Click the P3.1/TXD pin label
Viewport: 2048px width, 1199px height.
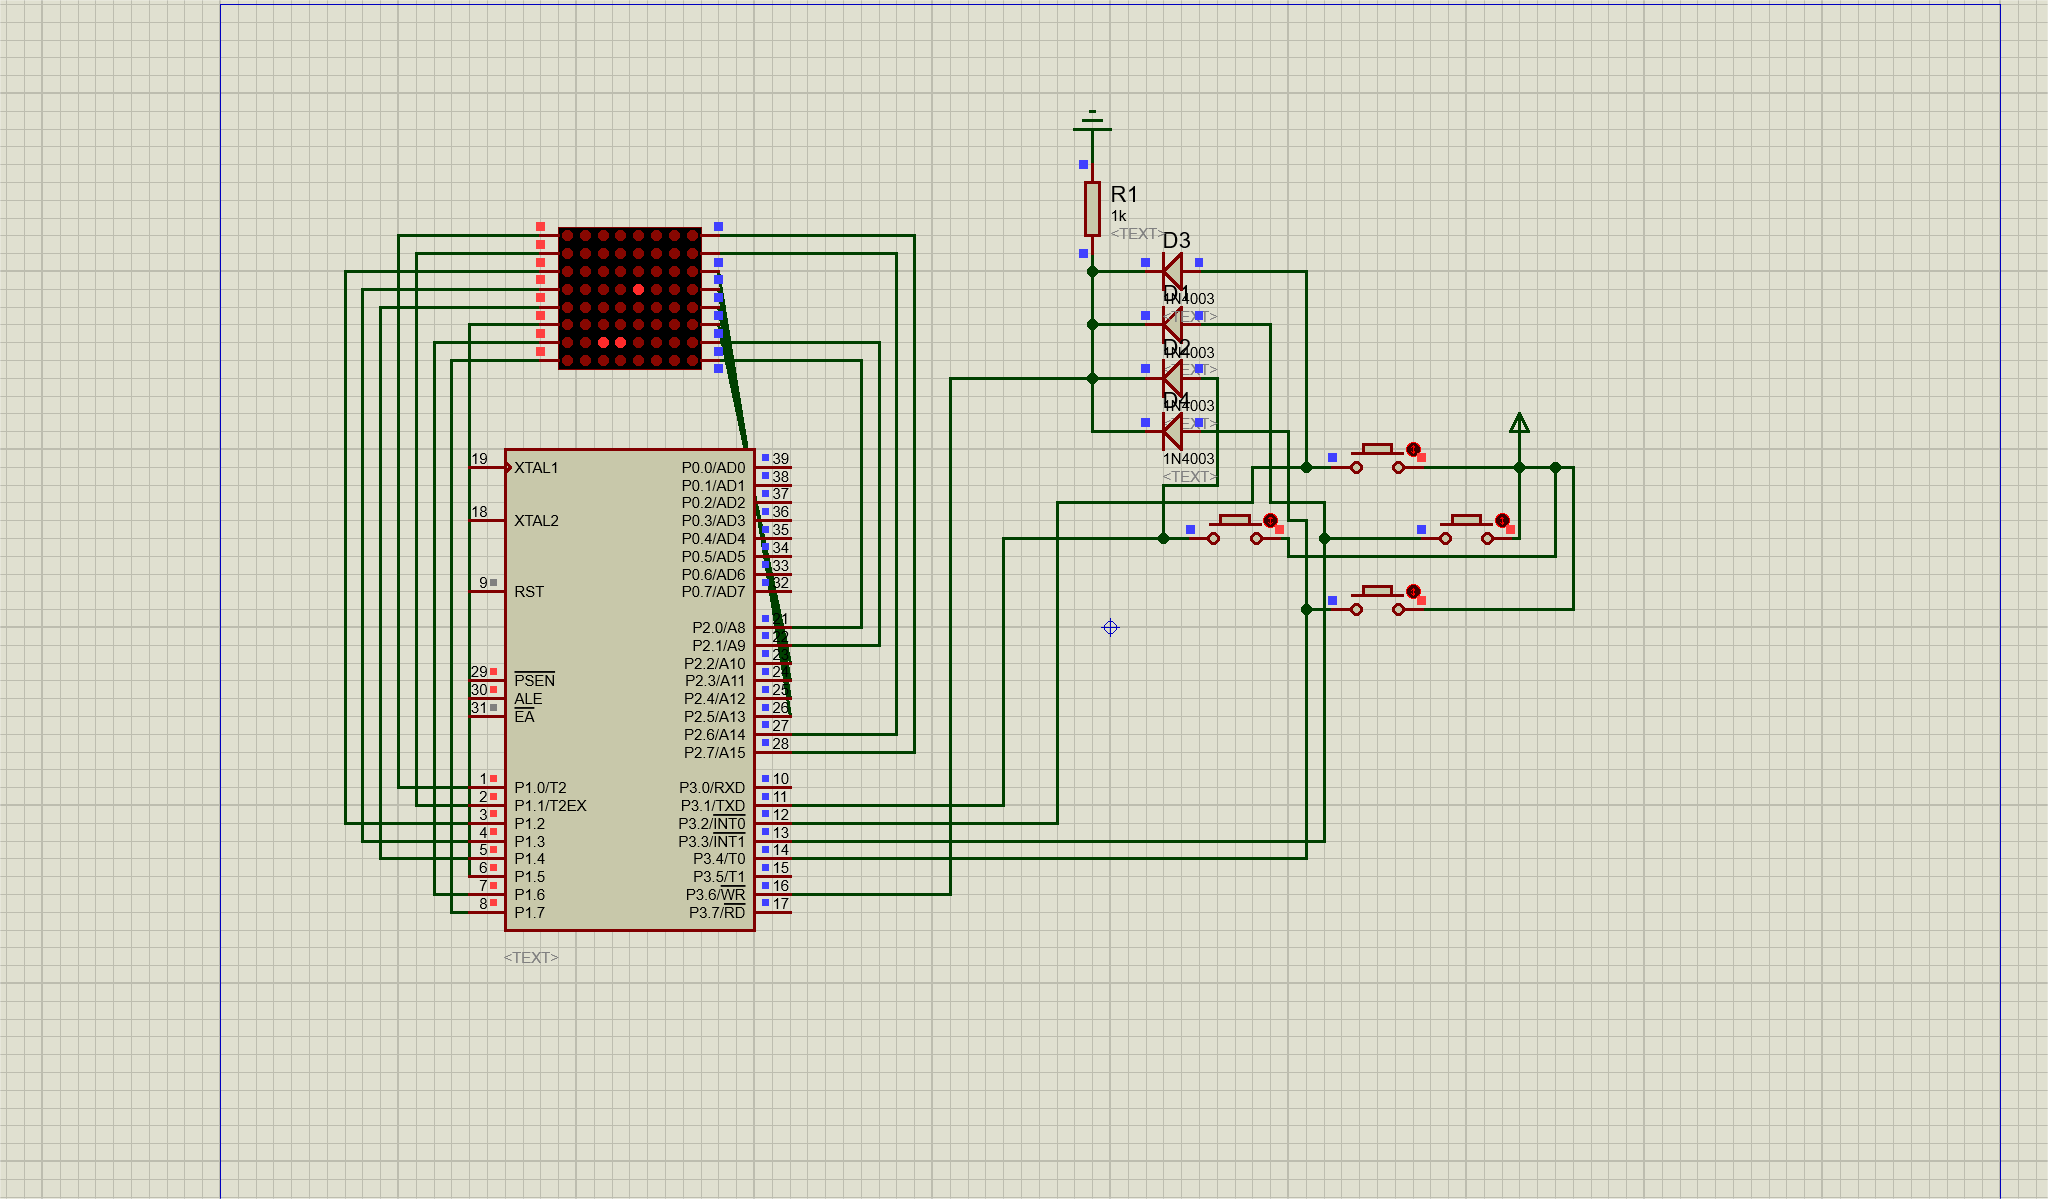pos(713,805)
